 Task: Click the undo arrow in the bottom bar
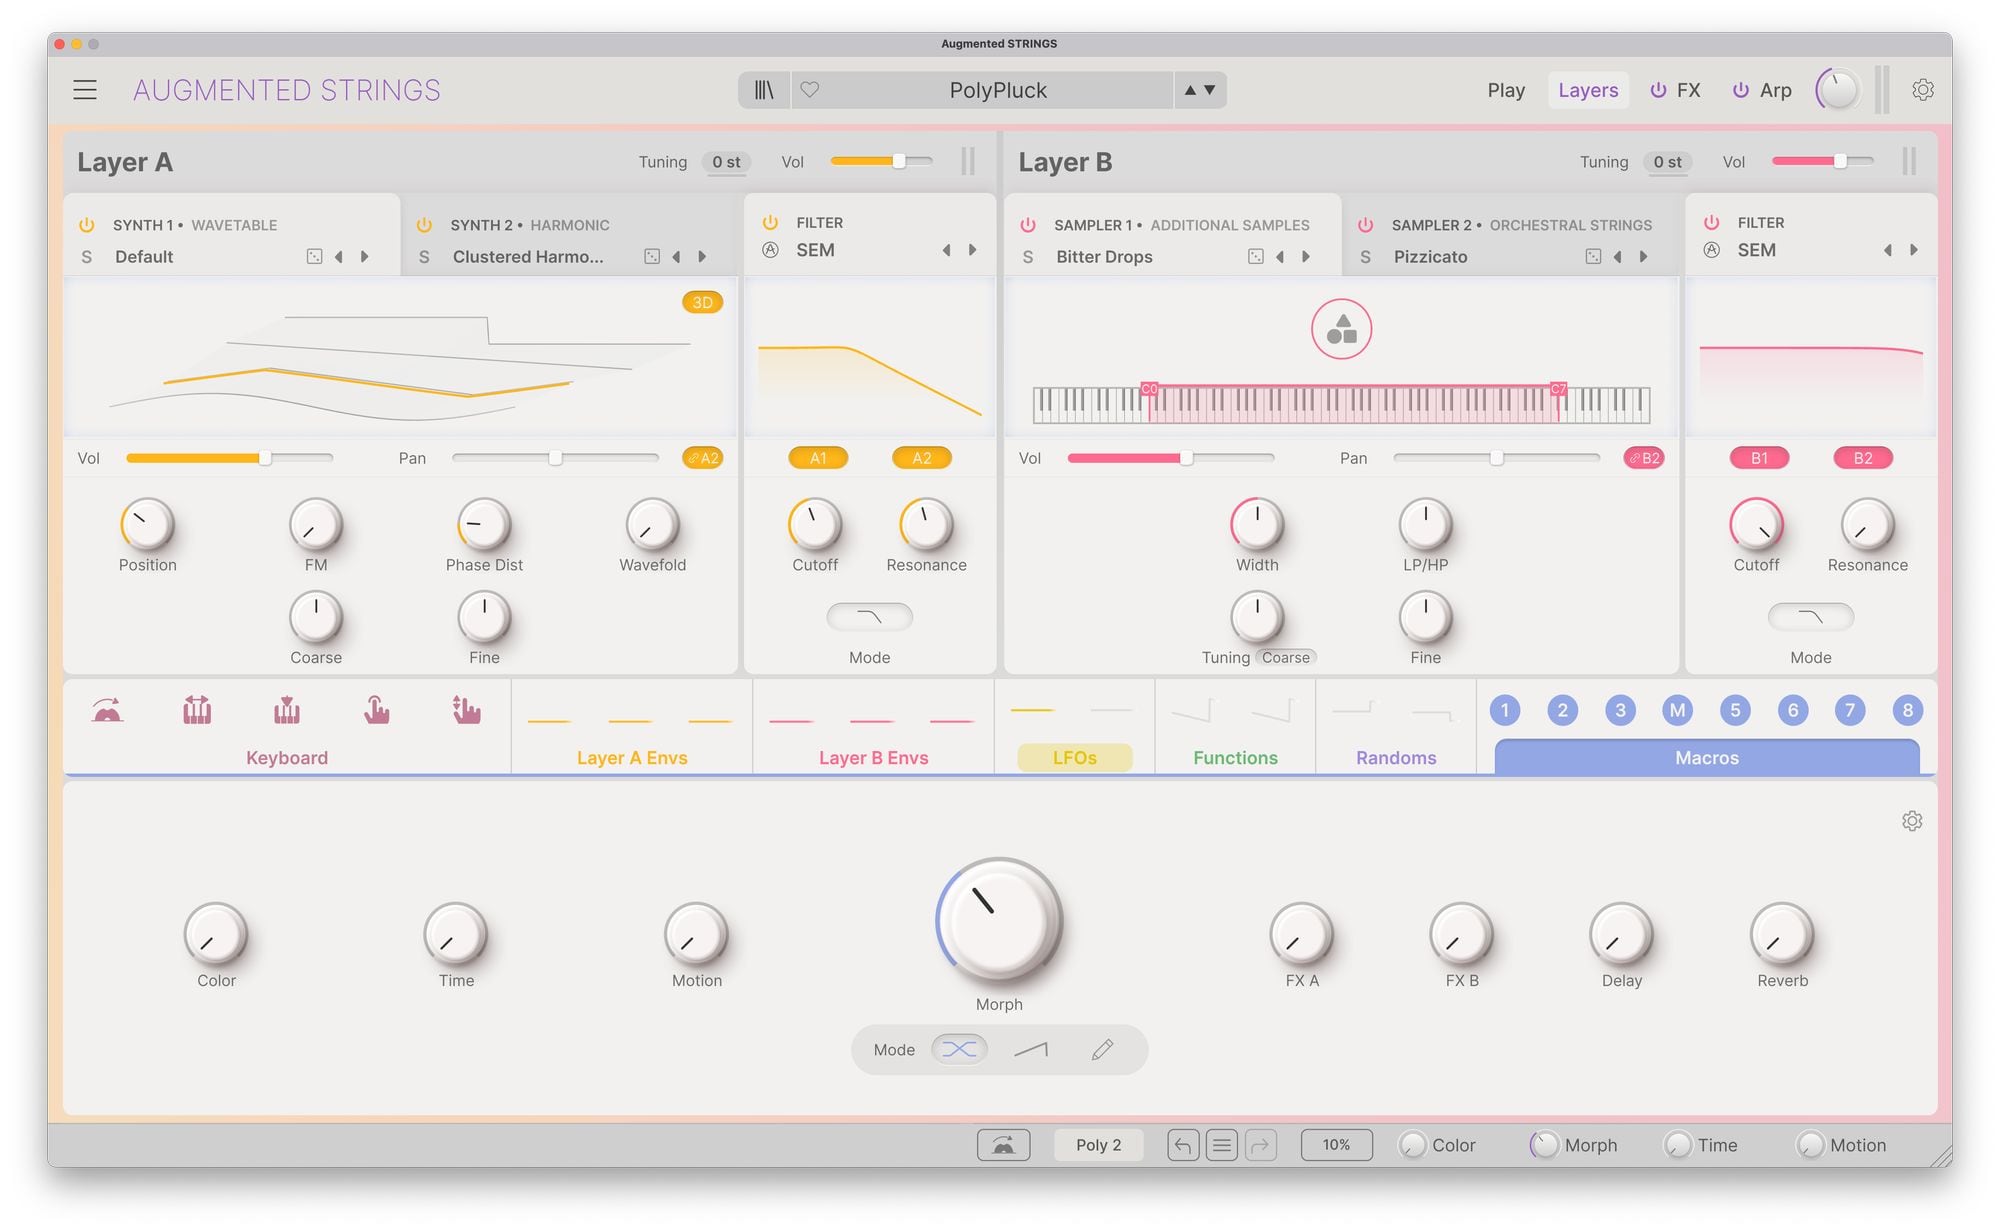1183,1145
